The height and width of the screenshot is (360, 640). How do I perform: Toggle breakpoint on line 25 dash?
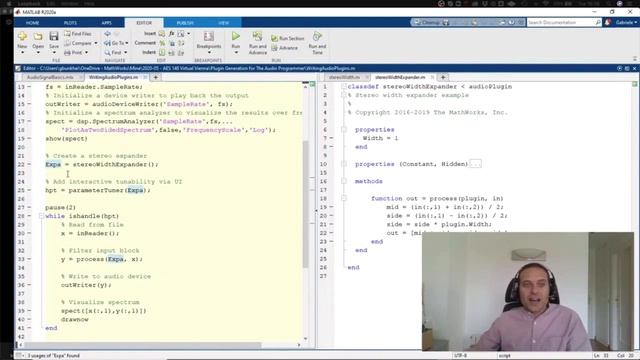29,190
